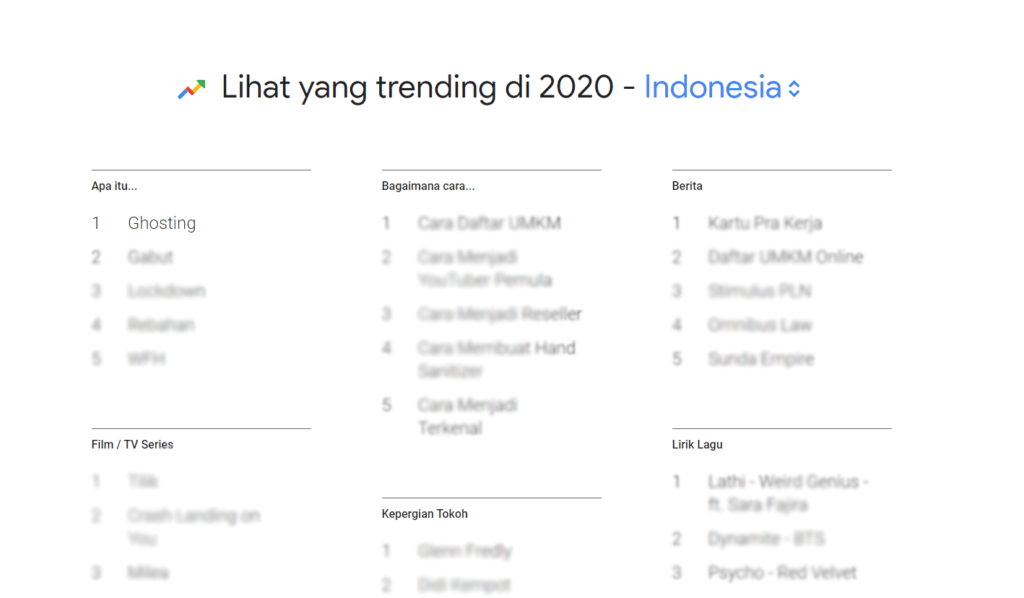Click the Google Trends arrow logo icon
This screenshot has width=1024, height=598.
[x=192, y=89]
